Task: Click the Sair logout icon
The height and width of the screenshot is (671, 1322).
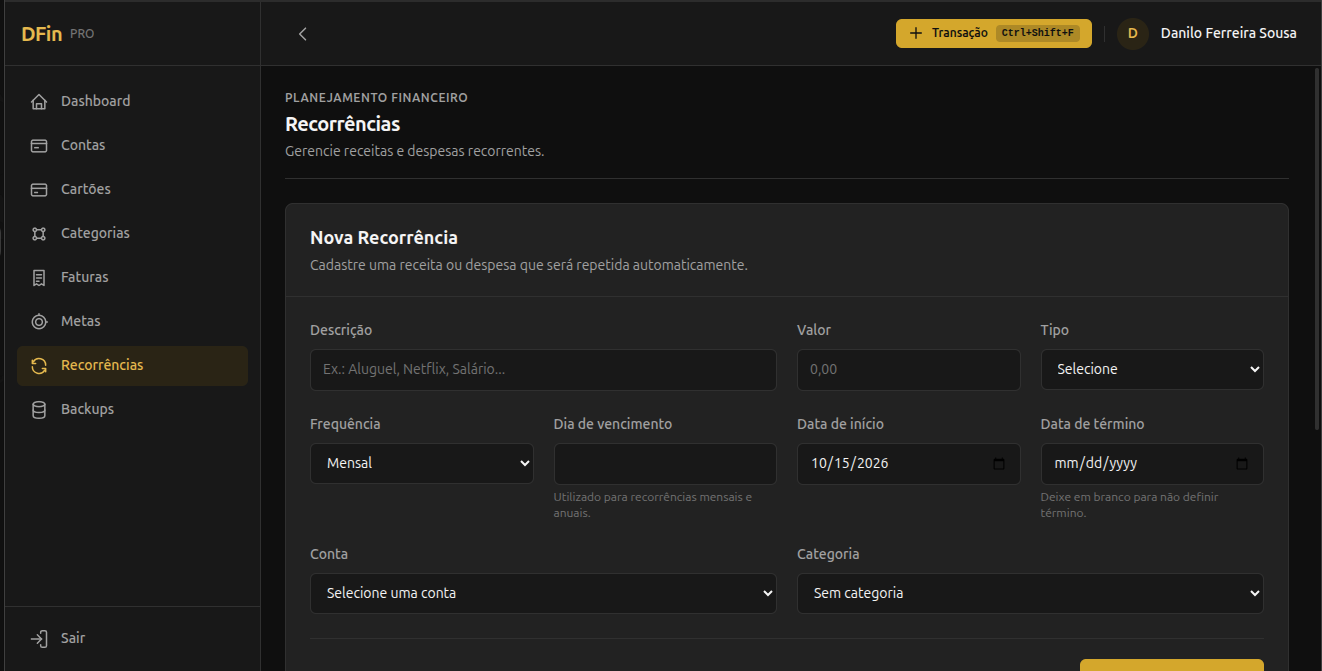Action: 39,638
